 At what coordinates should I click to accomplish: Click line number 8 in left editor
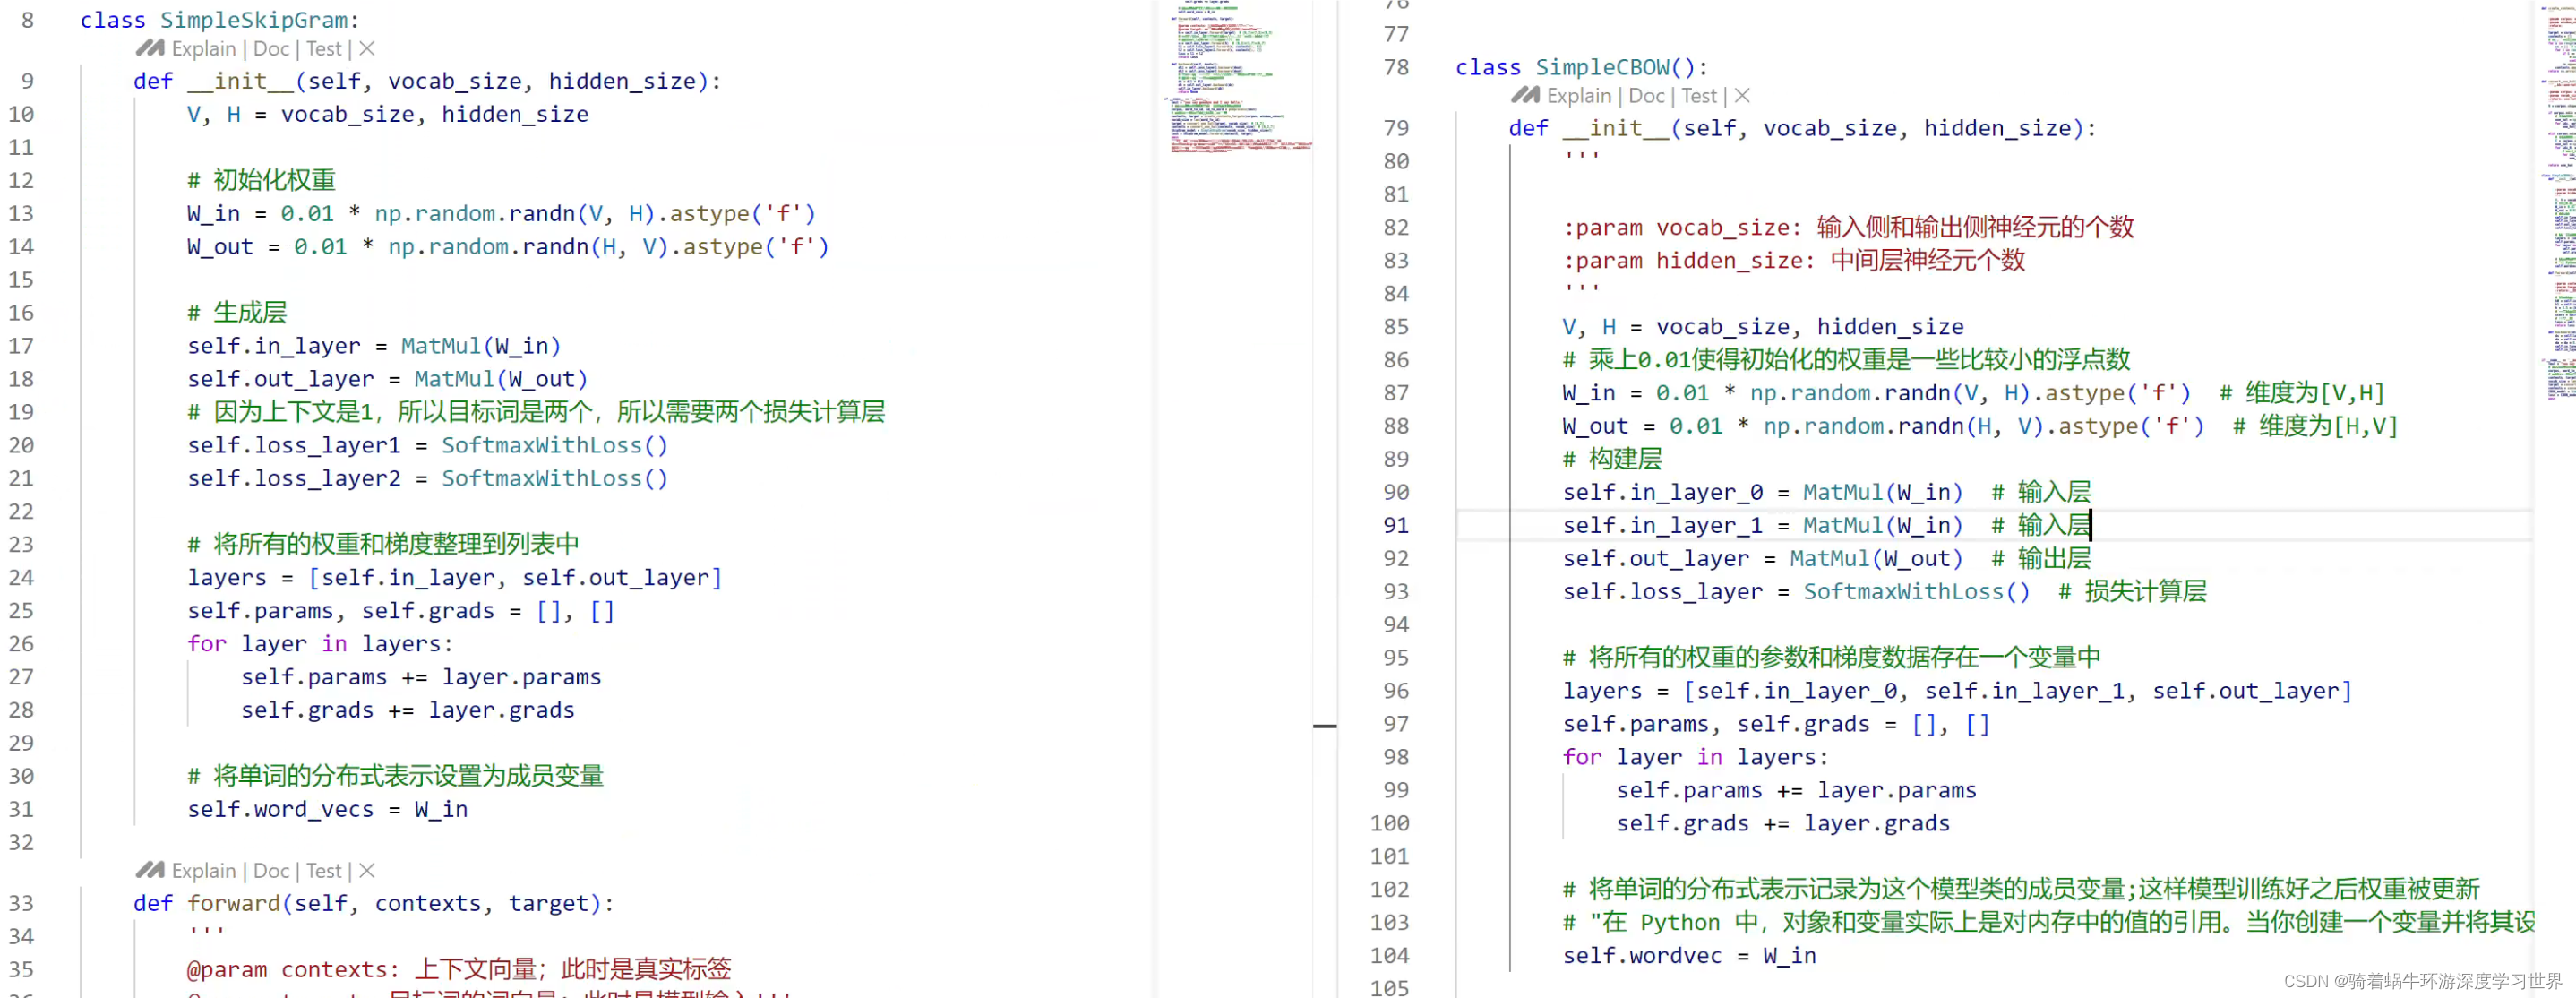(27, 20)
